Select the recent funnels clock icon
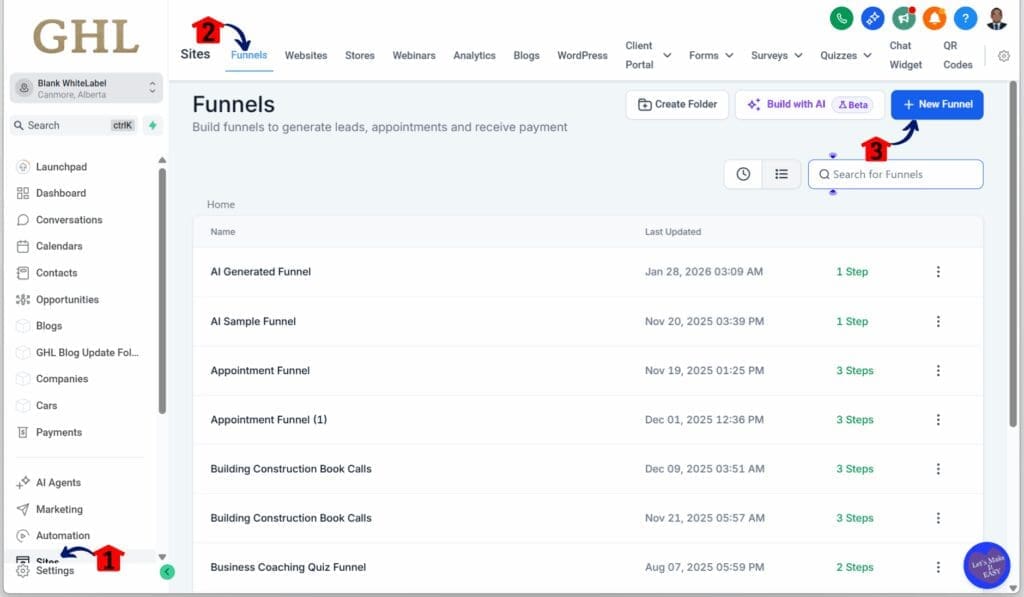The width and height of the screenshot is (1024, 597). pos(743,173)
